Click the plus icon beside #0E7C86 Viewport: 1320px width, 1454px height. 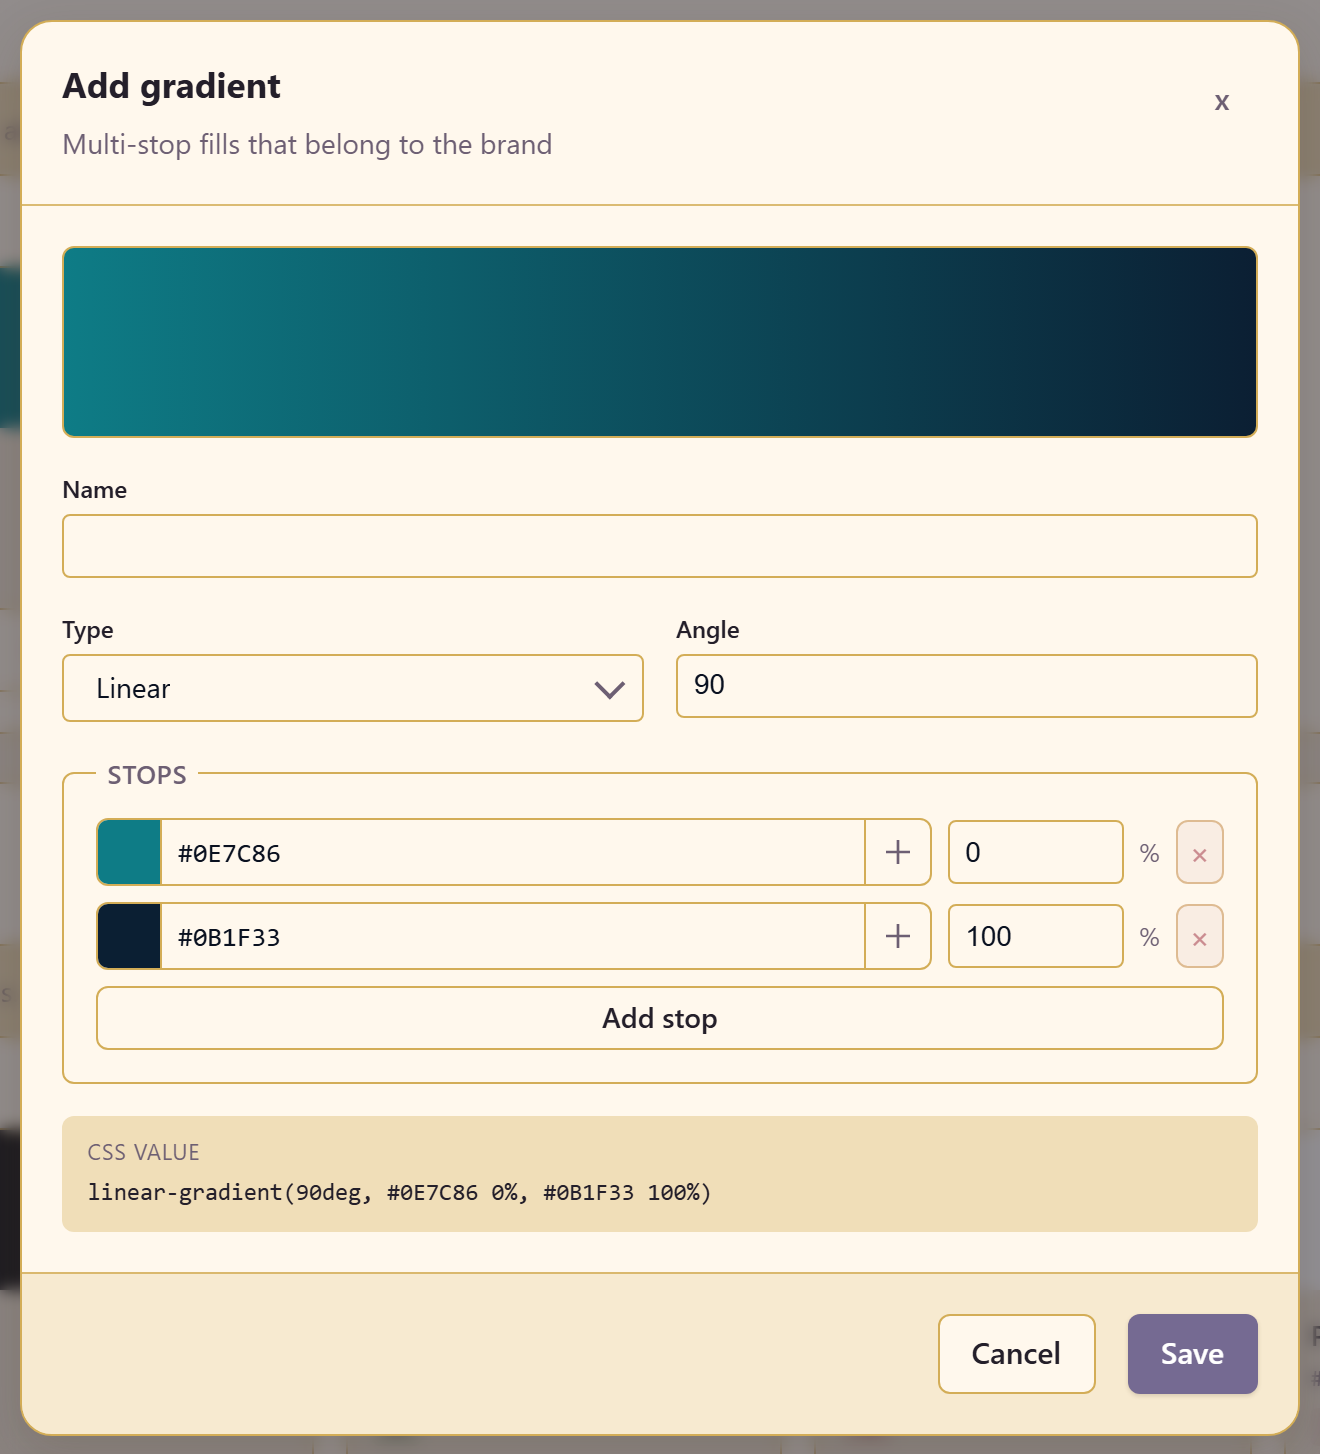click(x=898, y=852)
